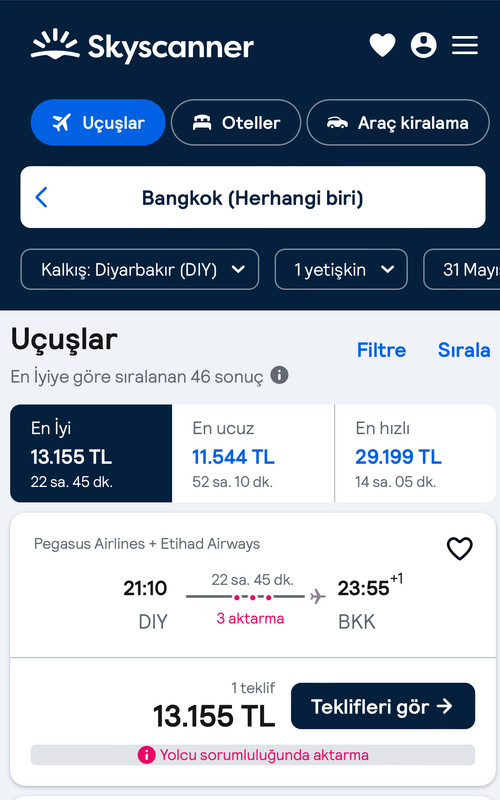The image size is (500, 800).
Task: Expand the 1 yetişkin passenger dropdown
Action: point(341,269)
